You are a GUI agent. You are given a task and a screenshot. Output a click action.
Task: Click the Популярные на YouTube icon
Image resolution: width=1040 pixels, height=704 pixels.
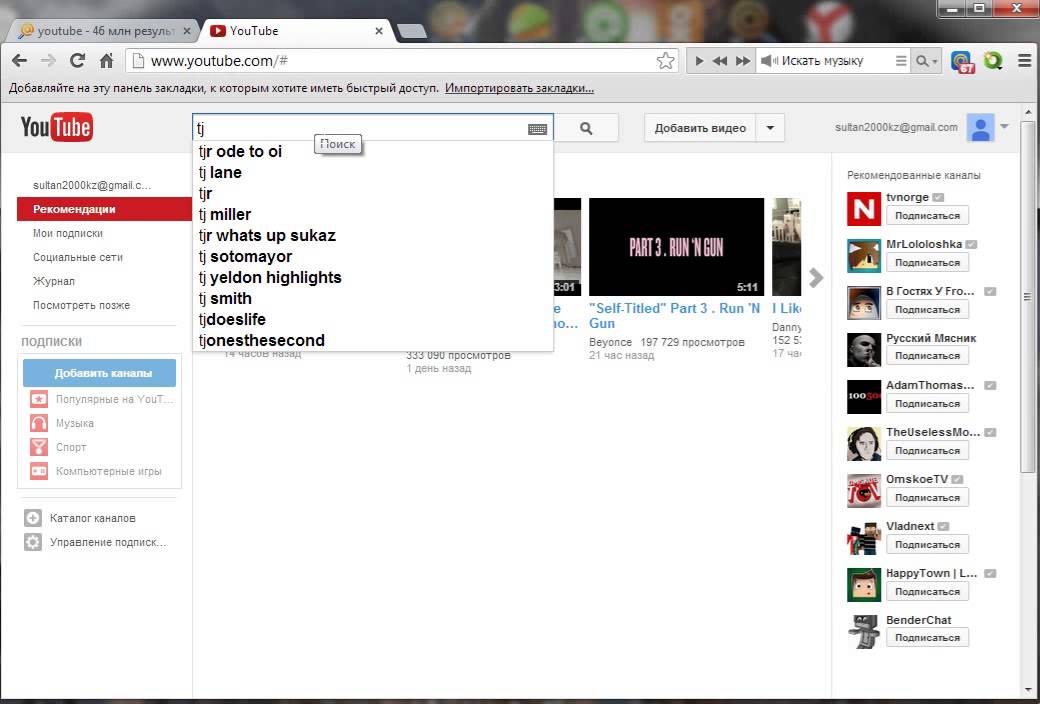(x=39, y=399)
